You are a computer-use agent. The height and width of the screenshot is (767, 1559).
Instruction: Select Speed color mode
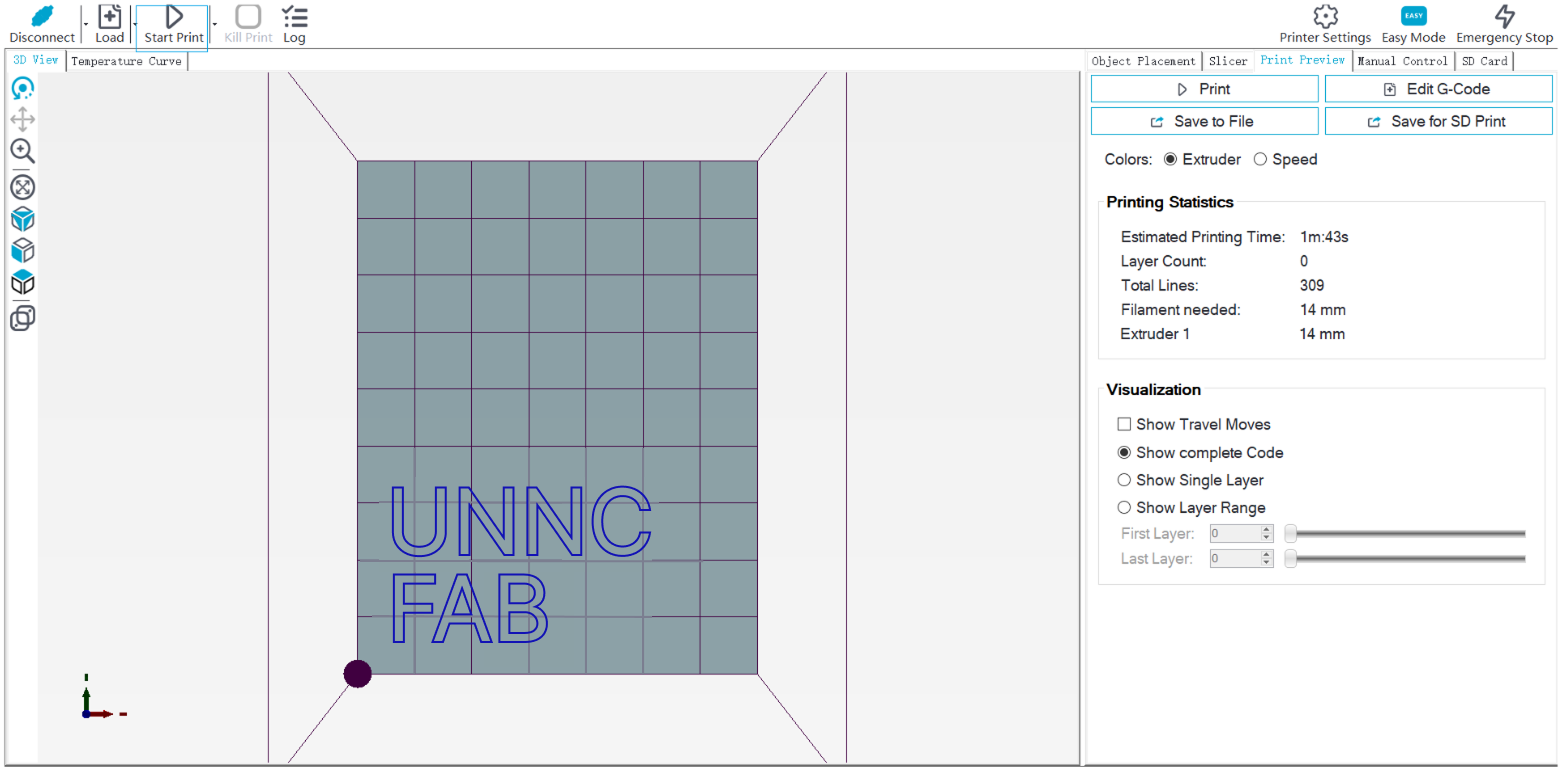point(1260,159)
